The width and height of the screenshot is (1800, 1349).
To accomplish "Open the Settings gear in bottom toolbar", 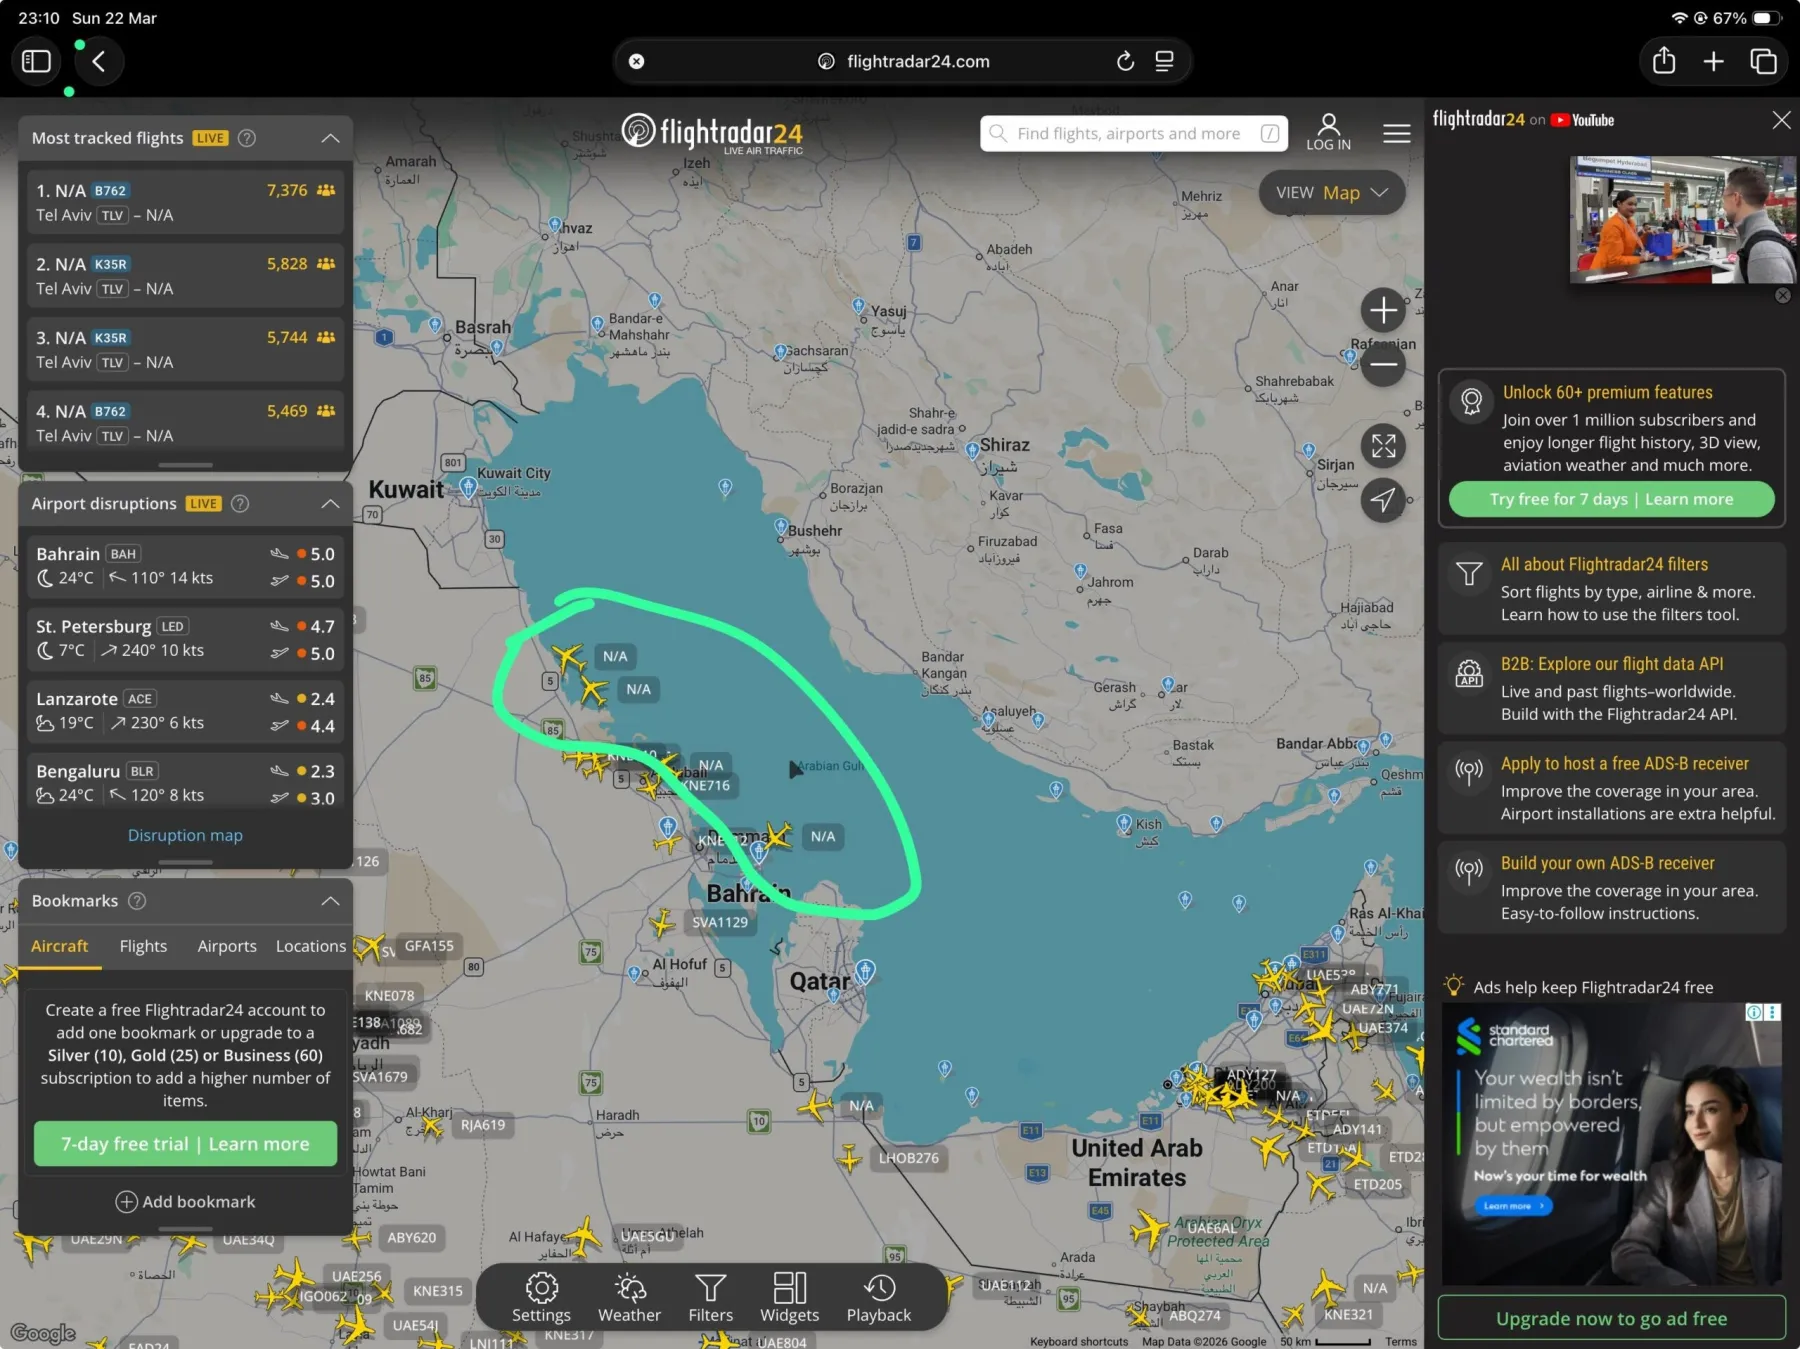I will pos(541,1297).
